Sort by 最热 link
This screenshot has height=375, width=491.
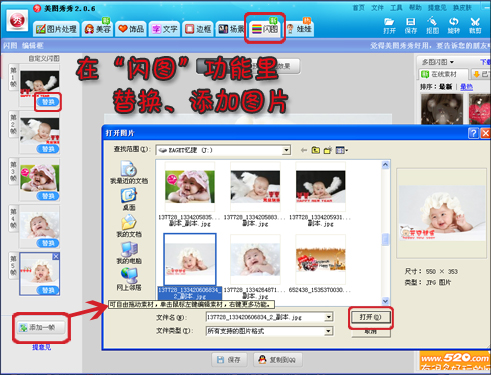[x=466, y=87]
